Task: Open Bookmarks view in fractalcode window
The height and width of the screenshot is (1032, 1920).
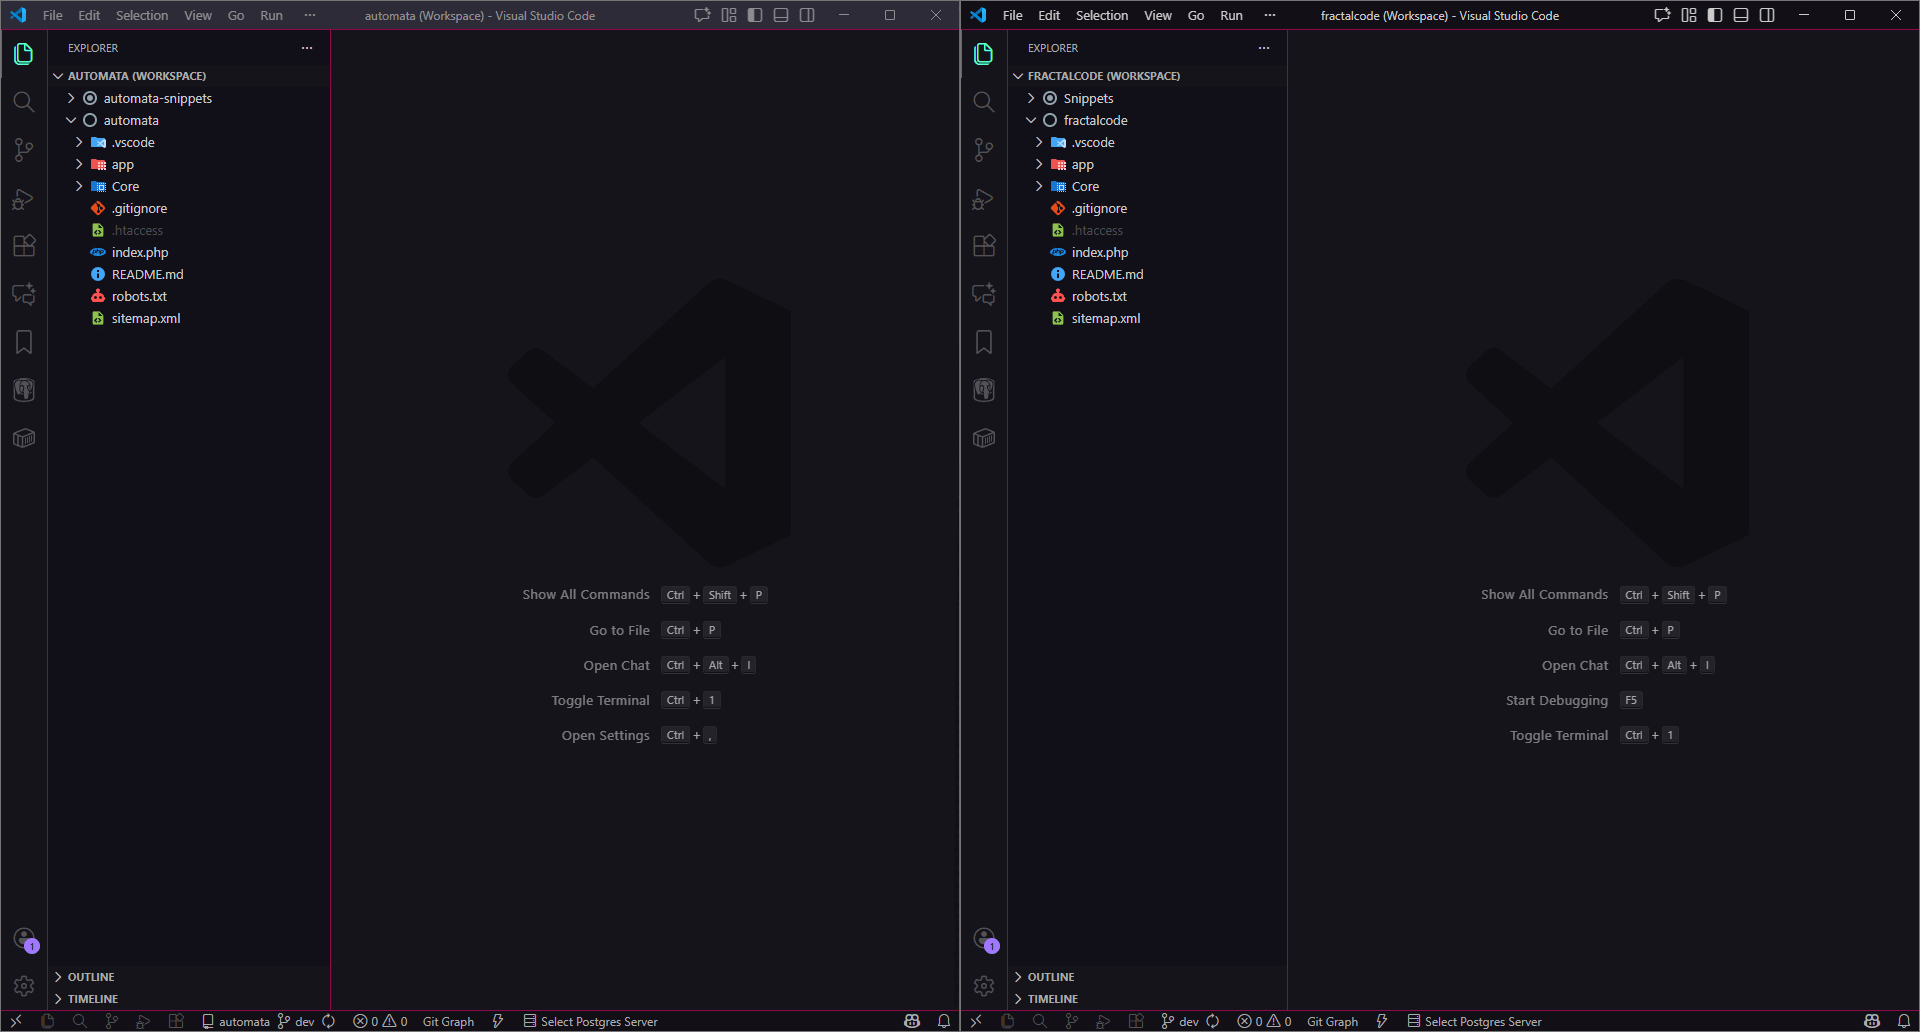Action: coord(984,342)
